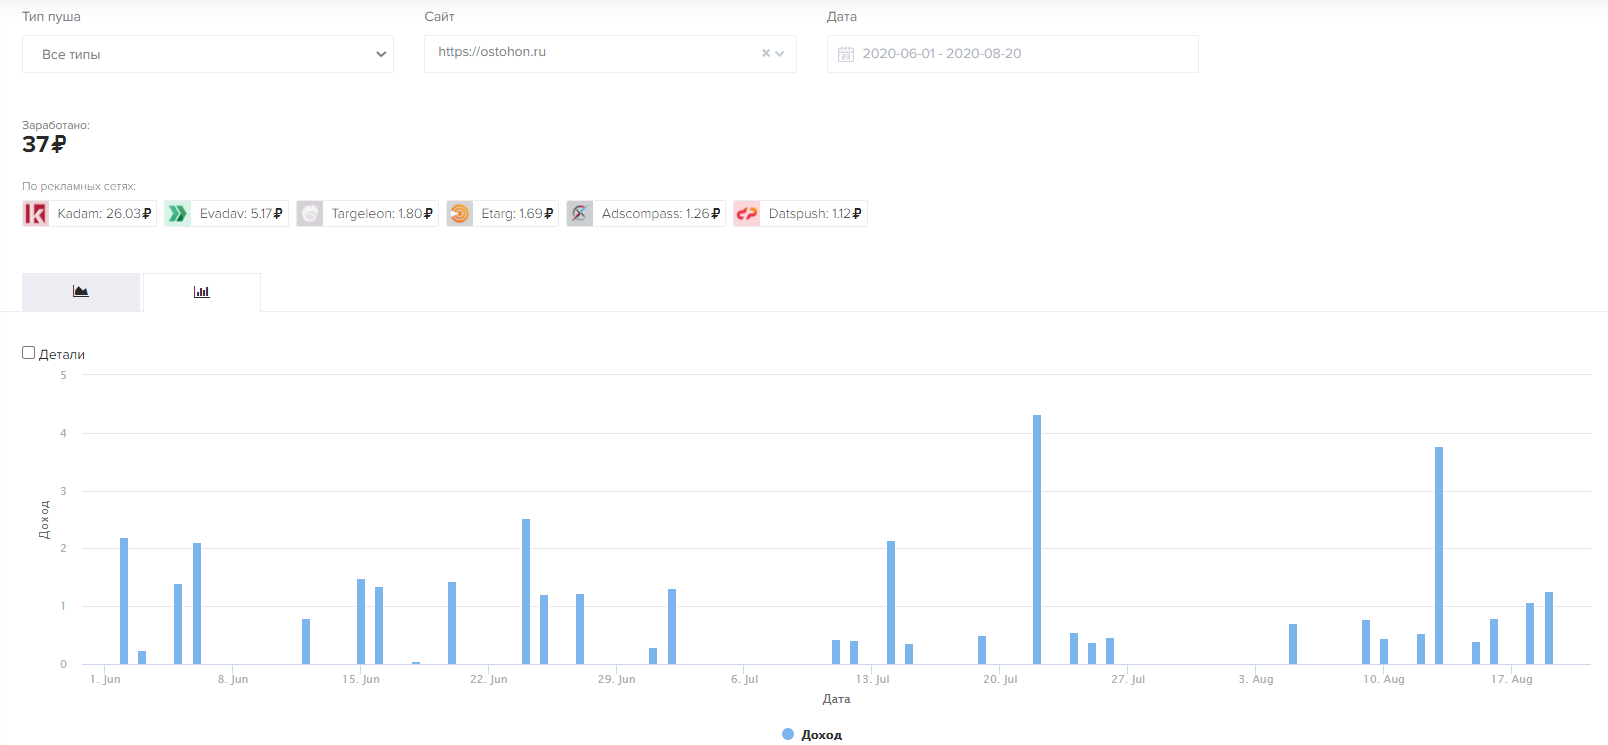Click the 1. Jun axis label
Viewport: 1608px width, 745px height.
(105, 679)
